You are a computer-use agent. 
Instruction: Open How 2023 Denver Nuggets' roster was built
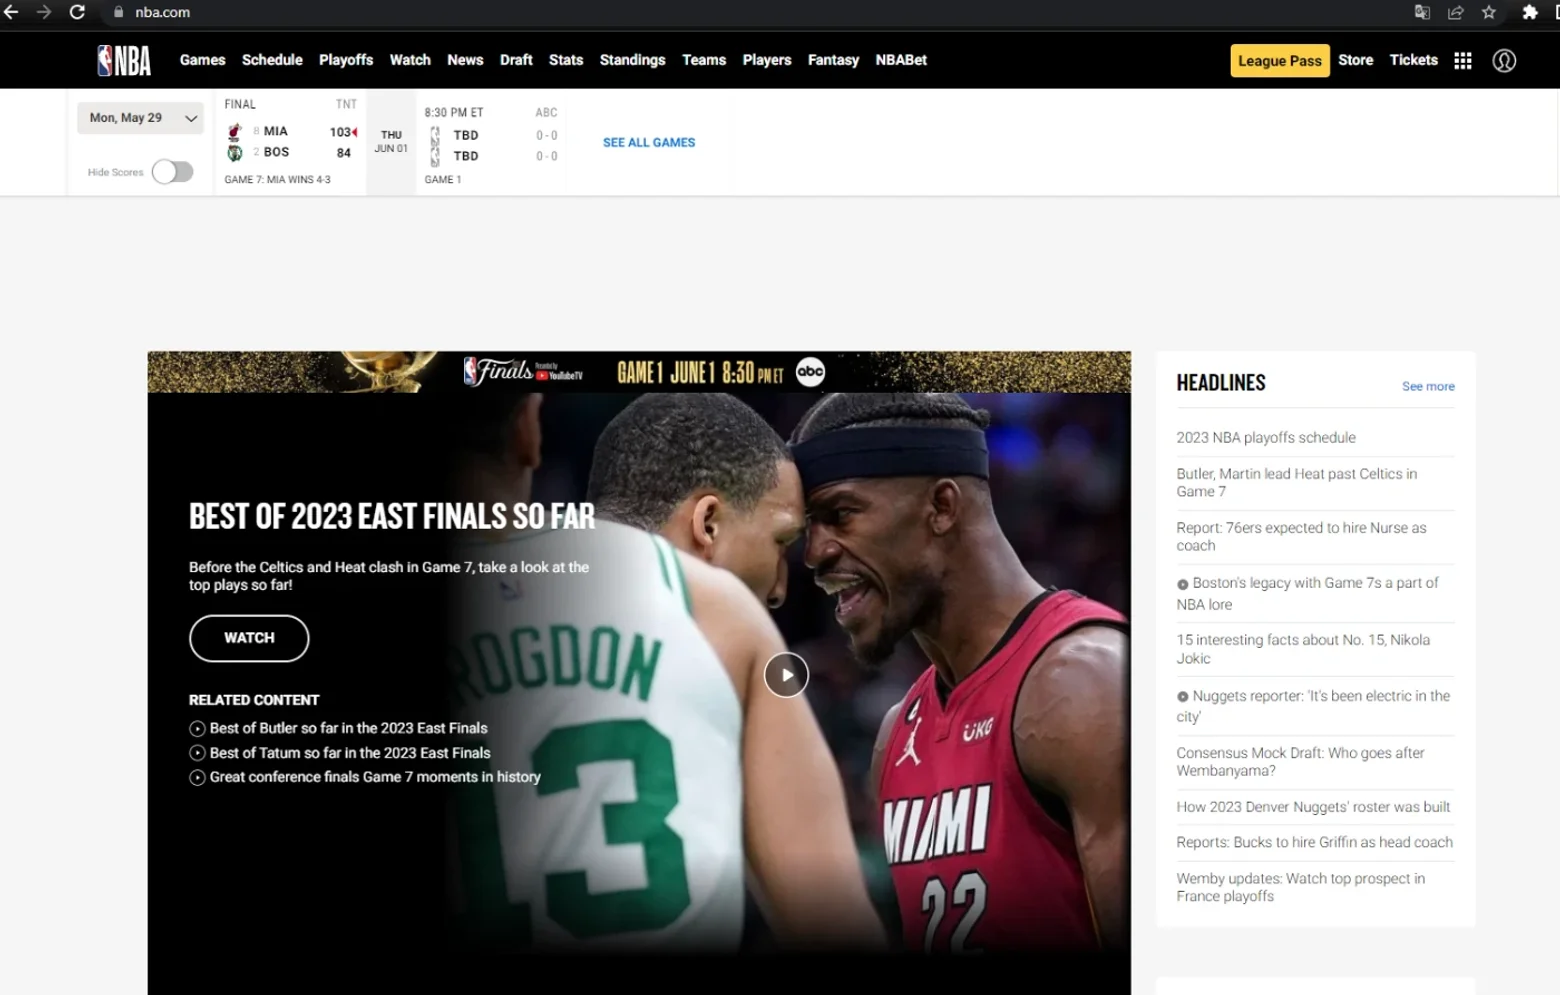tap(1313, 807)
